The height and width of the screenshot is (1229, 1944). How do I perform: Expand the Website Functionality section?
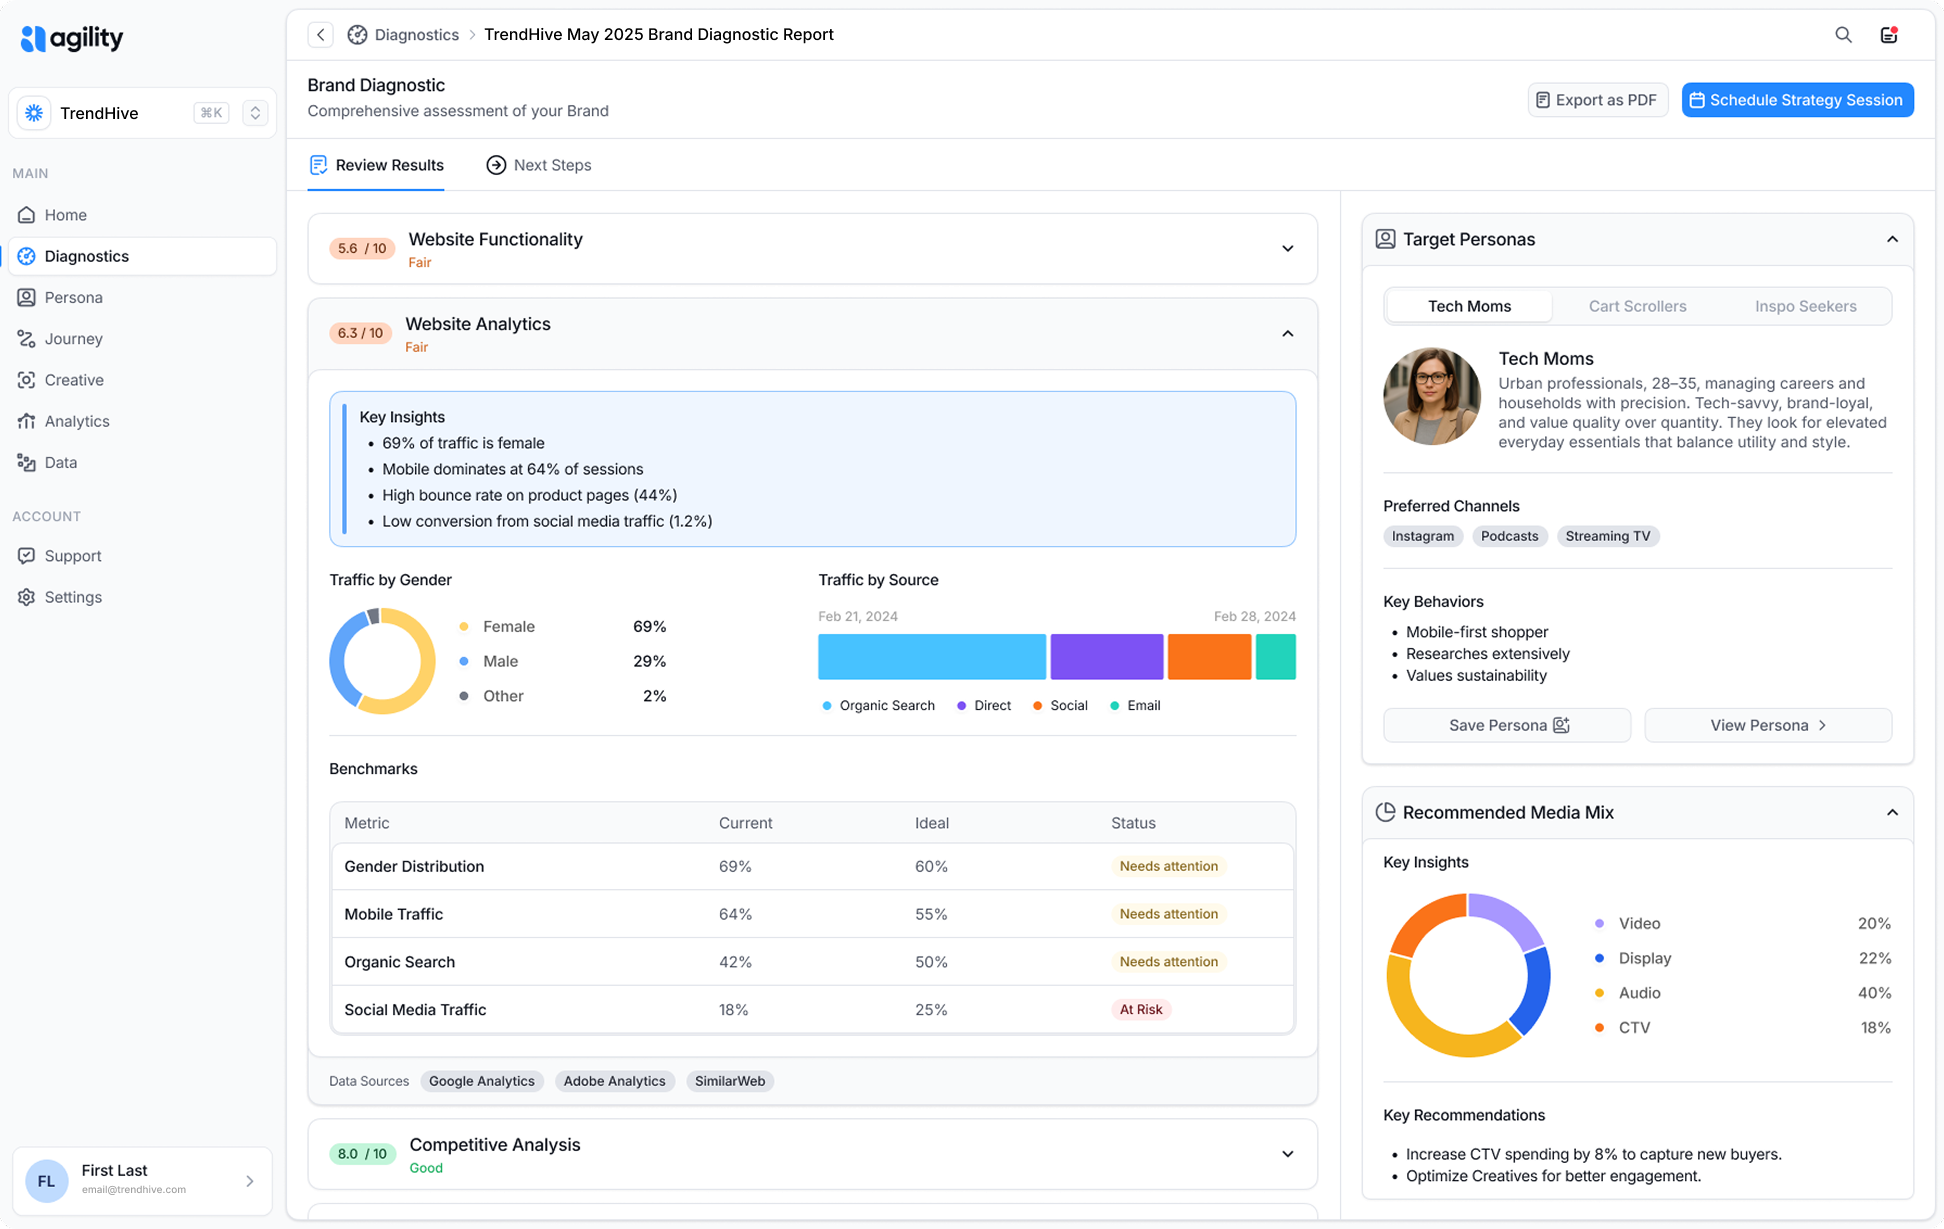click(x=1287, y=249)
